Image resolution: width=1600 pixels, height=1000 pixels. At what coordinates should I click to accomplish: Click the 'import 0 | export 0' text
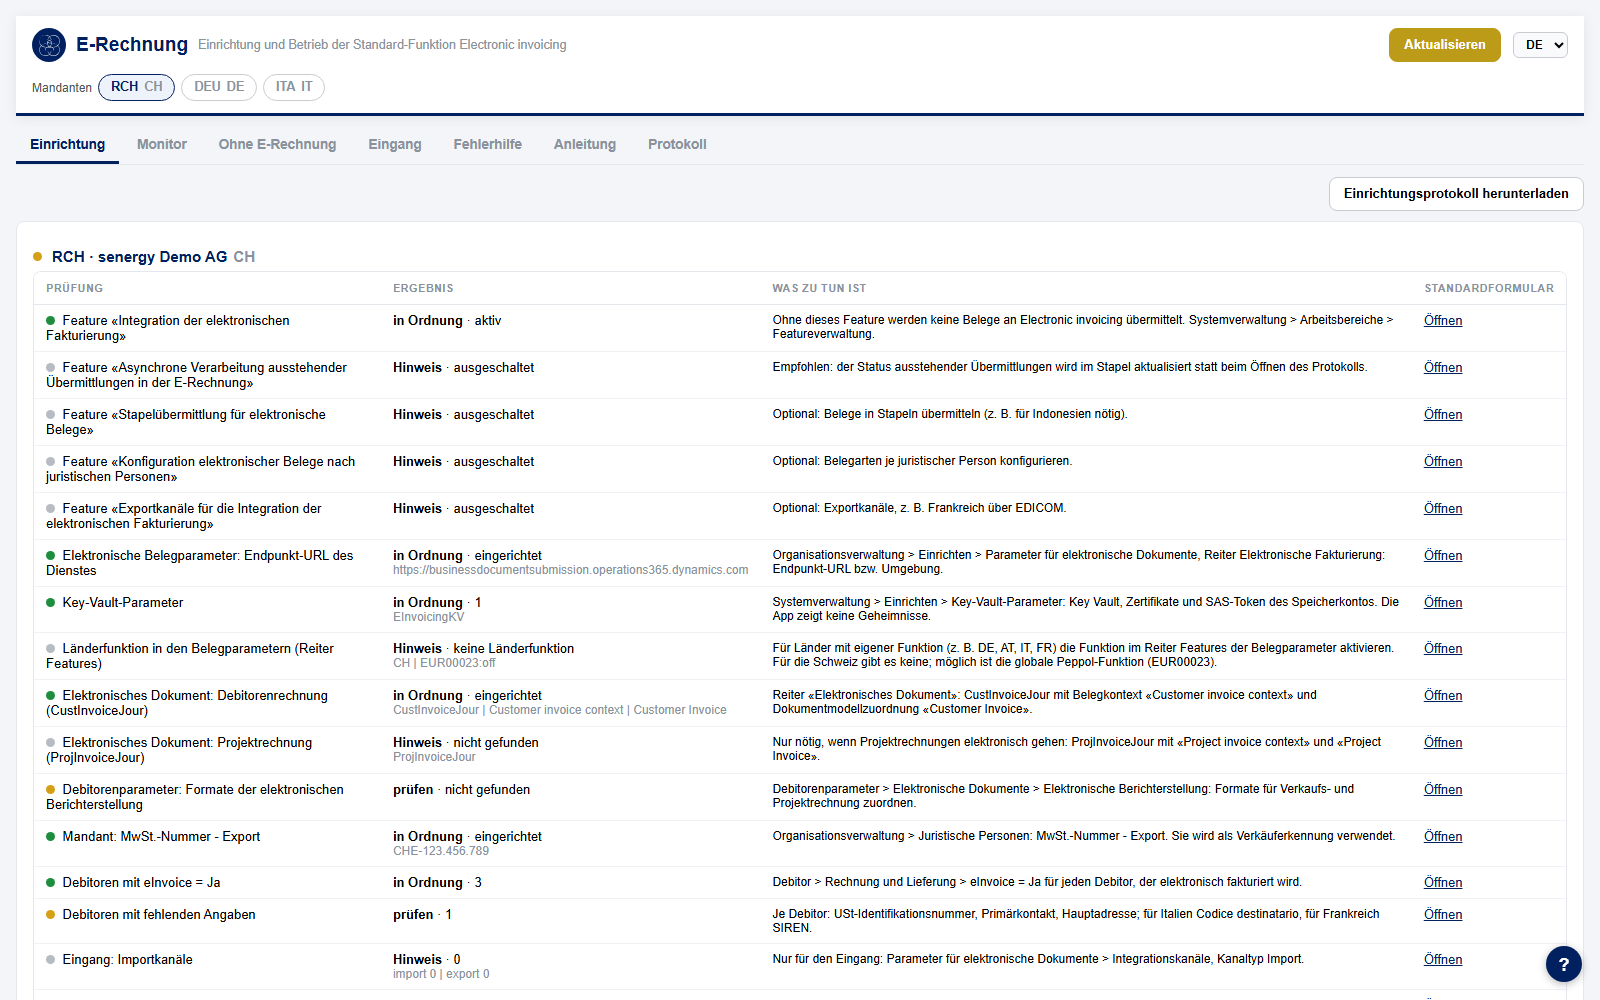pos(441,974)
